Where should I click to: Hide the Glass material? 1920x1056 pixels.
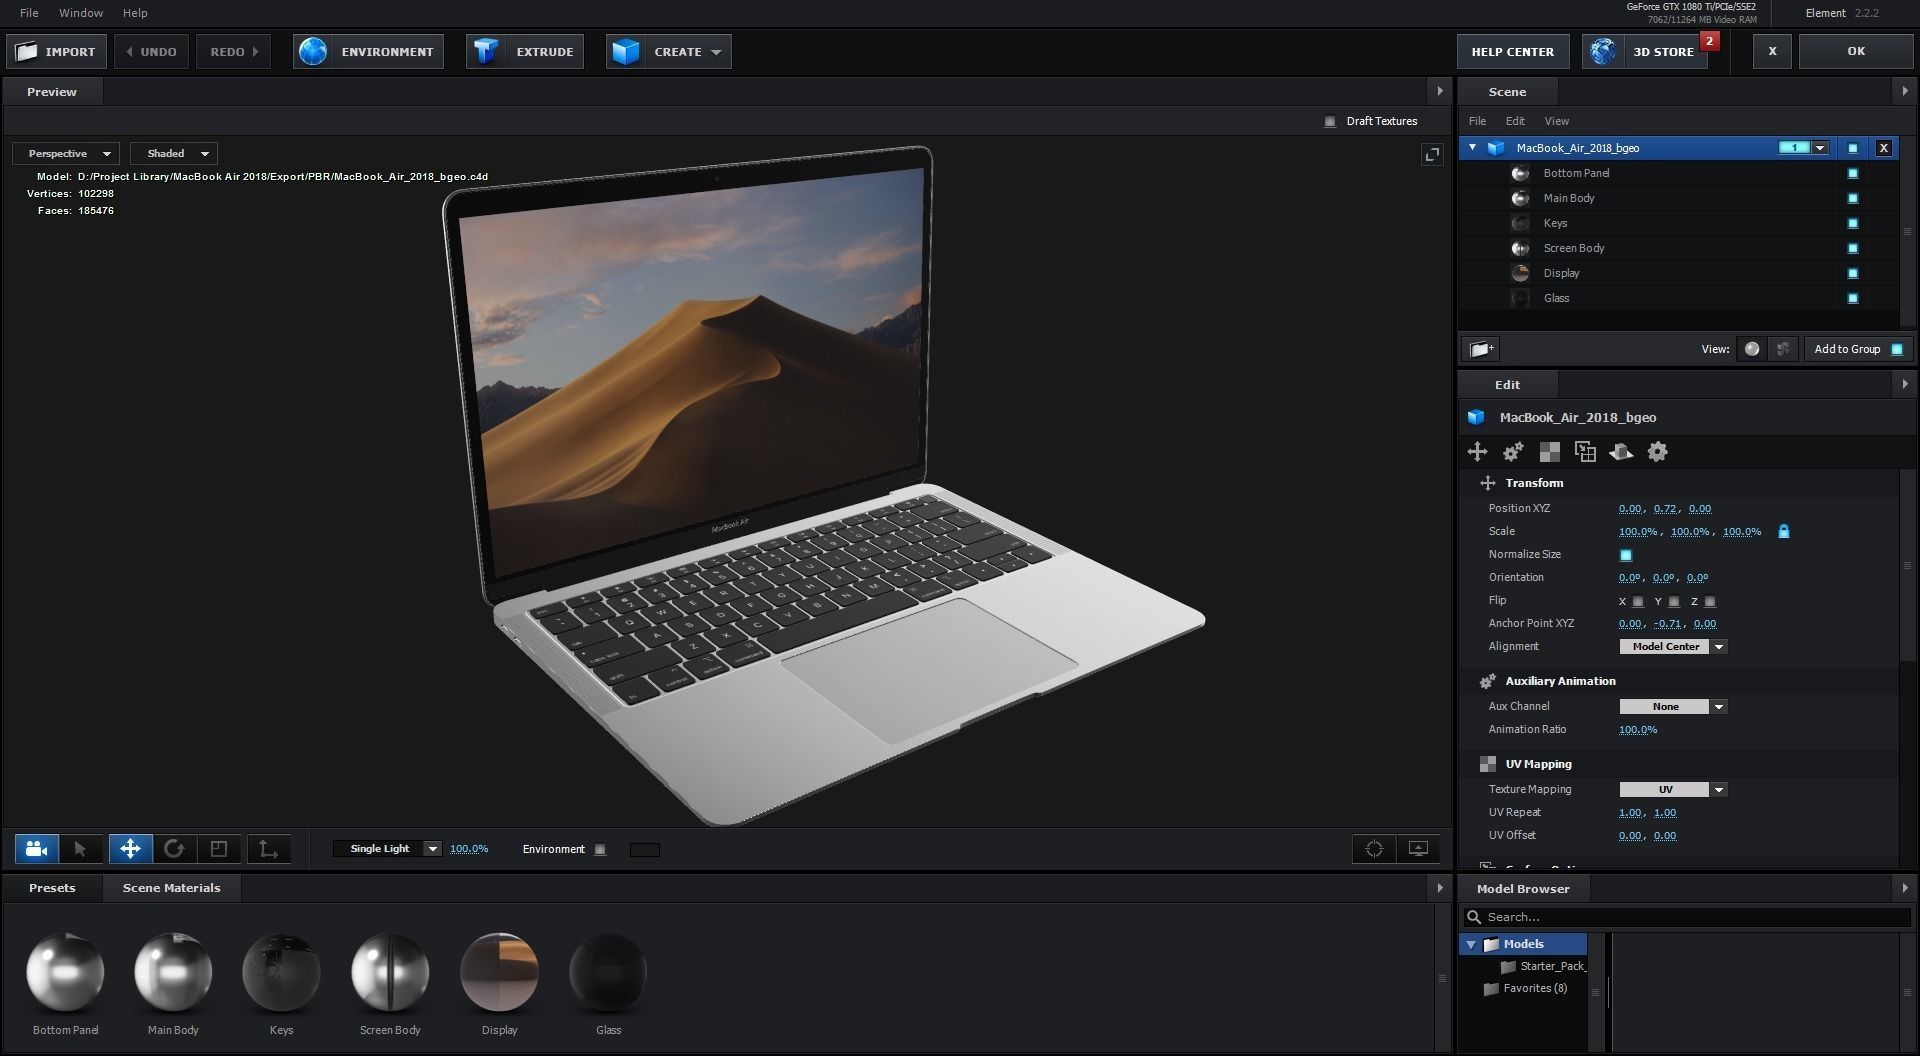1852,298
